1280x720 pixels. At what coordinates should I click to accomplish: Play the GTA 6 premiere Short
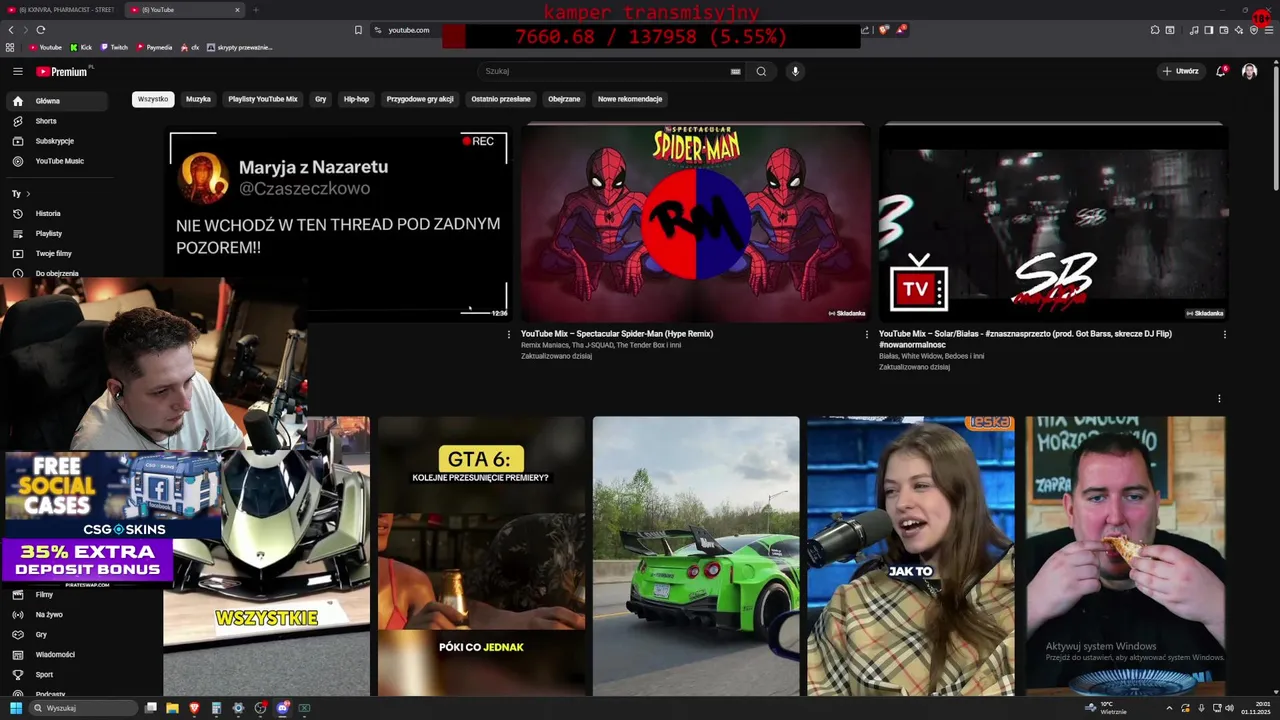[x=481, y=556]
